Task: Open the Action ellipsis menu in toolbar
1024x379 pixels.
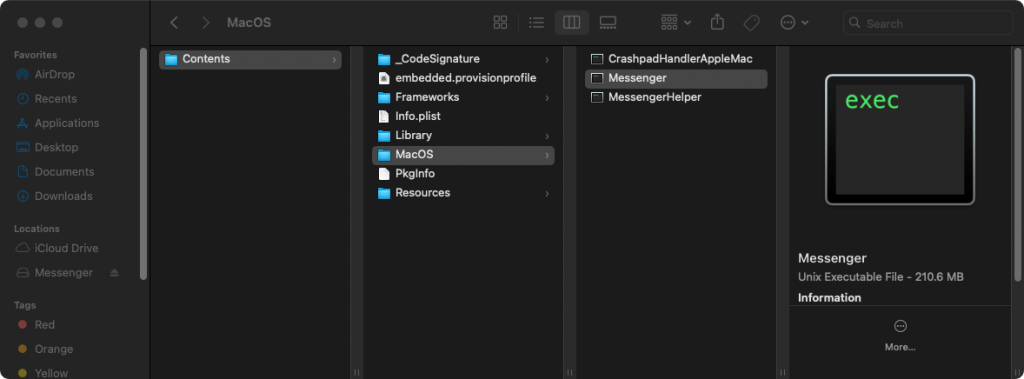Action: point(794,23)
